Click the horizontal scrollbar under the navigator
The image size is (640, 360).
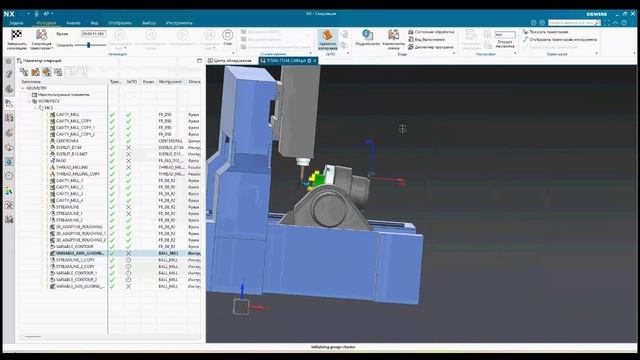pos(33,337)
